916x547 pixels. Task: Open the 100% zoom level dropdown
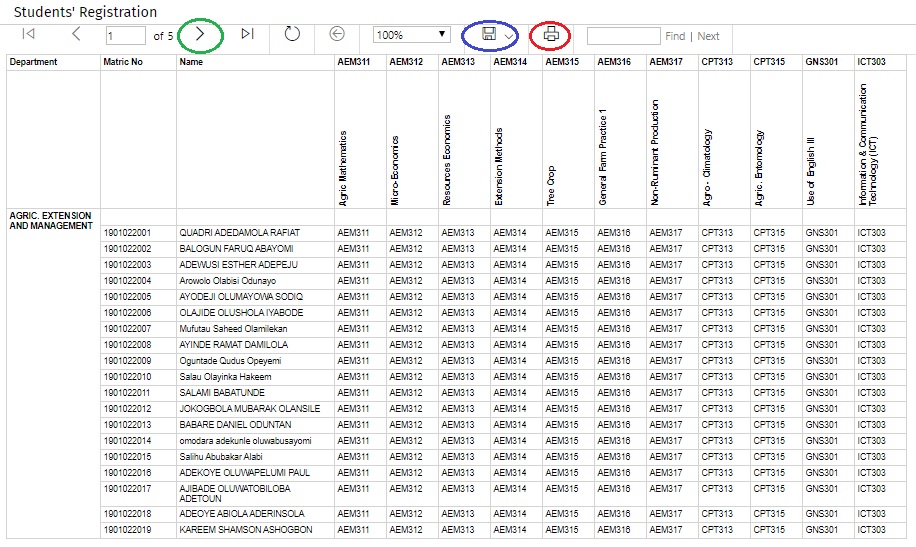click(x=412, y=34)
